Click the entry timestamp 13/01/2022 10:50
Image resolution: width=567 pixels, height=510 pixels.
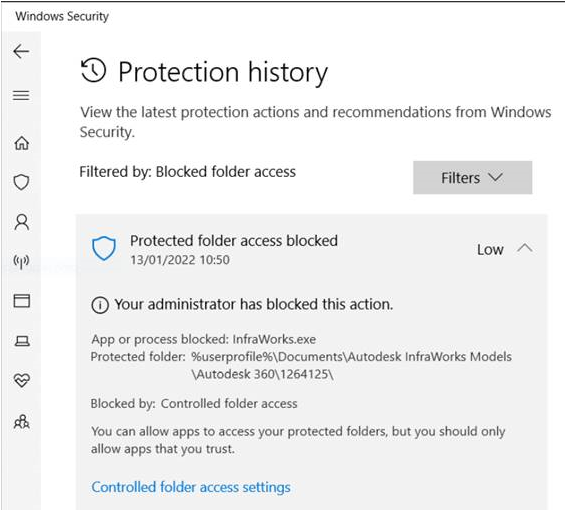(180, 260)
